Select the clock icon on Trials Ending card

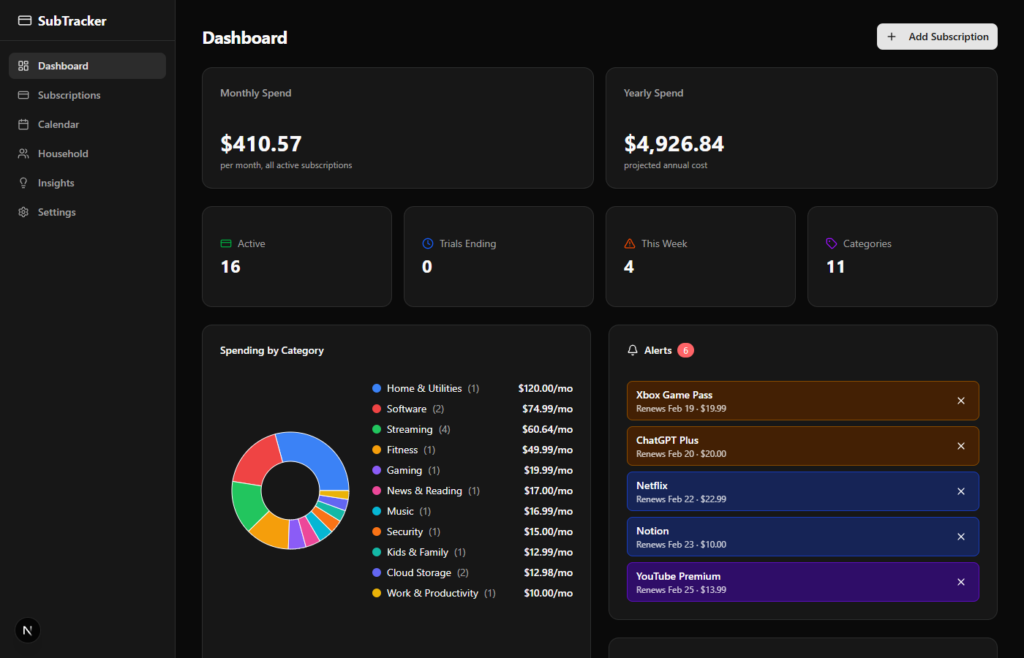pyautogui.click(x=427, y=242)
